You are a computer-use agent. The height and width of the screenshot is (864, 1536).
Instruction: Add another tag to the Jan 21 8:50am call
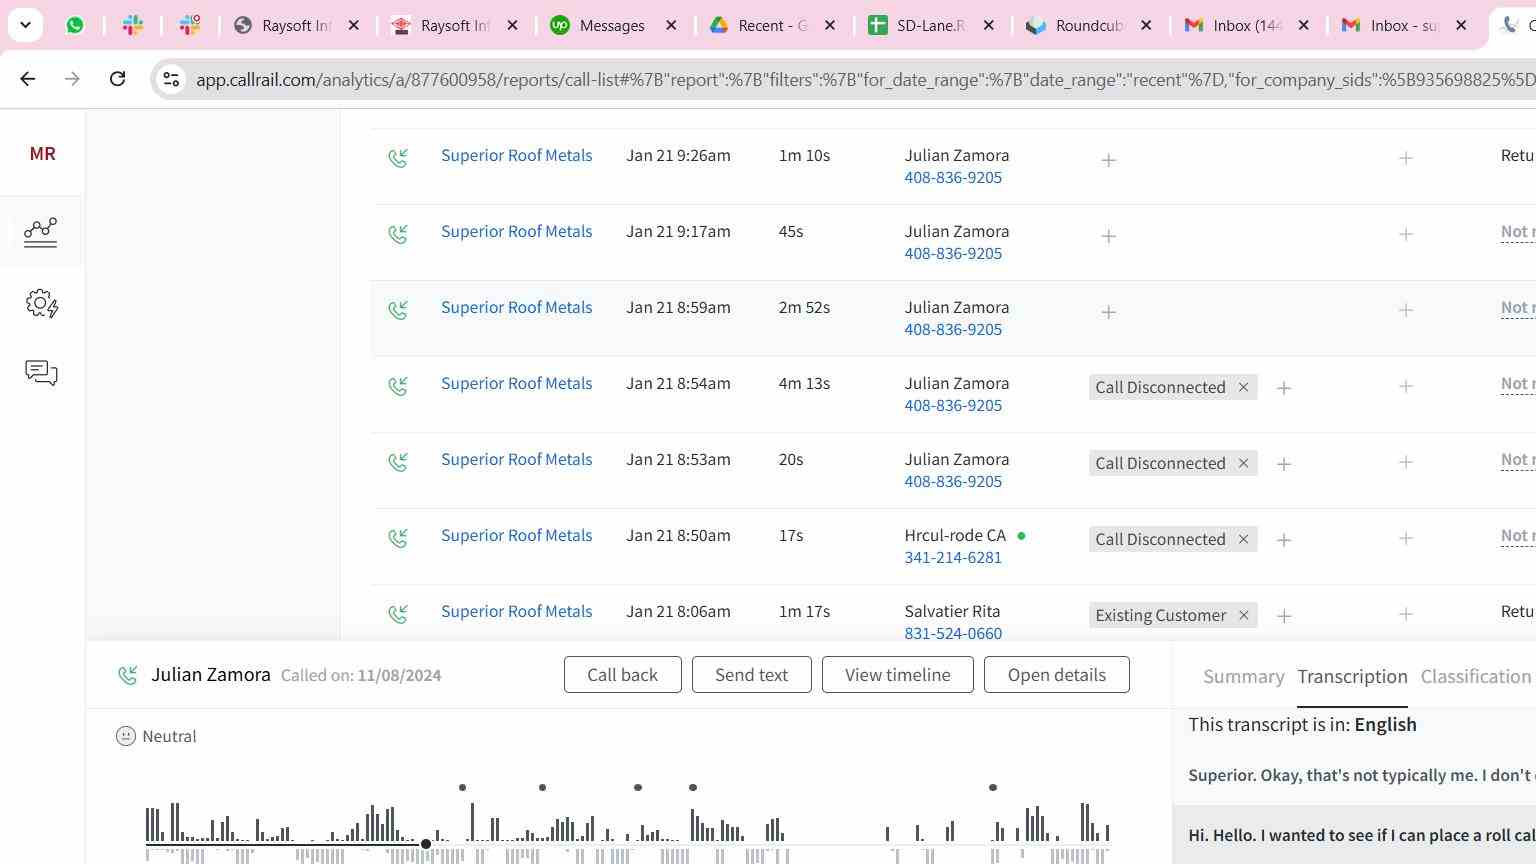coord(1284,540)
